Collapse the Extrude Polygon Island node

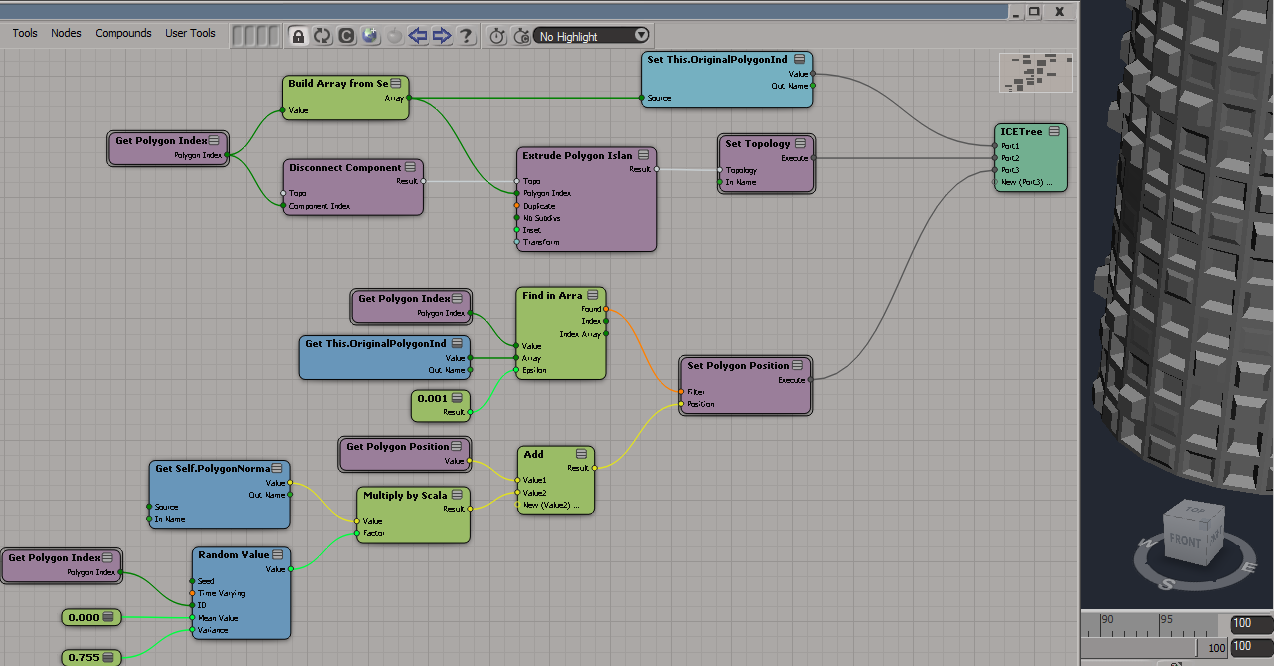[643, 155]
